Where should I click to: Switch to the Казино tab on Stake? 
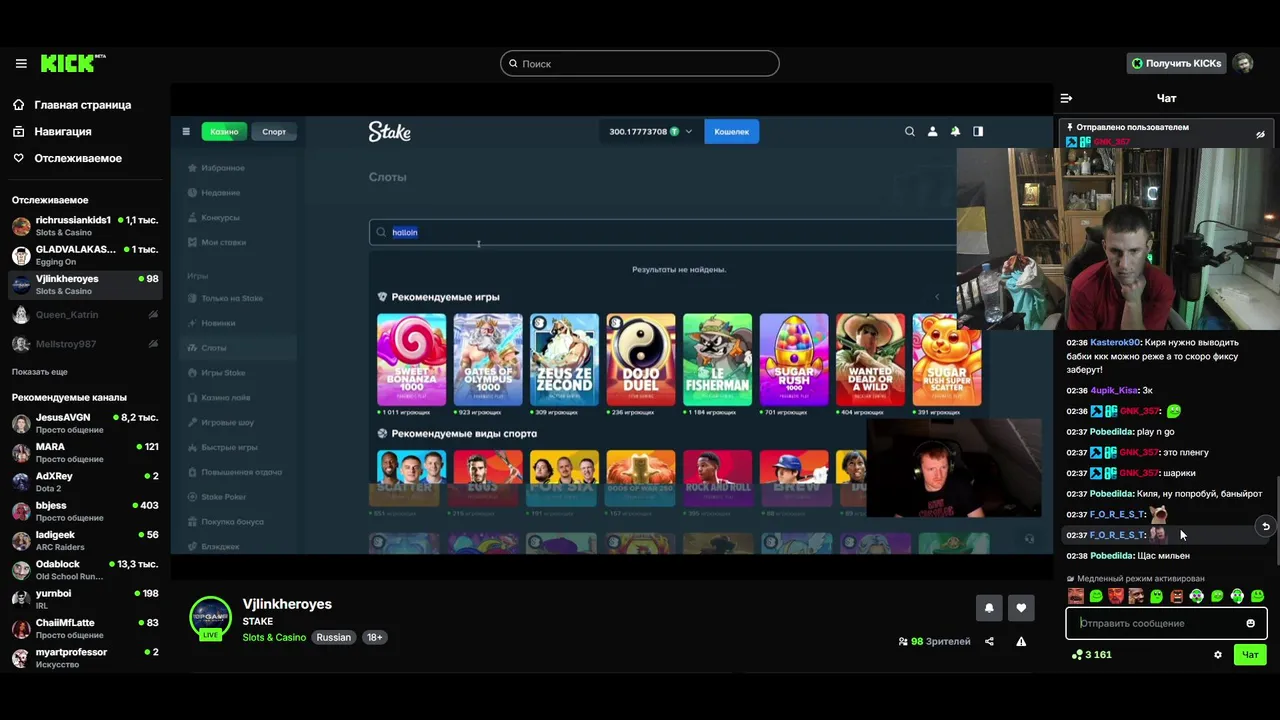pyautogui.click(x=224, y=131)
